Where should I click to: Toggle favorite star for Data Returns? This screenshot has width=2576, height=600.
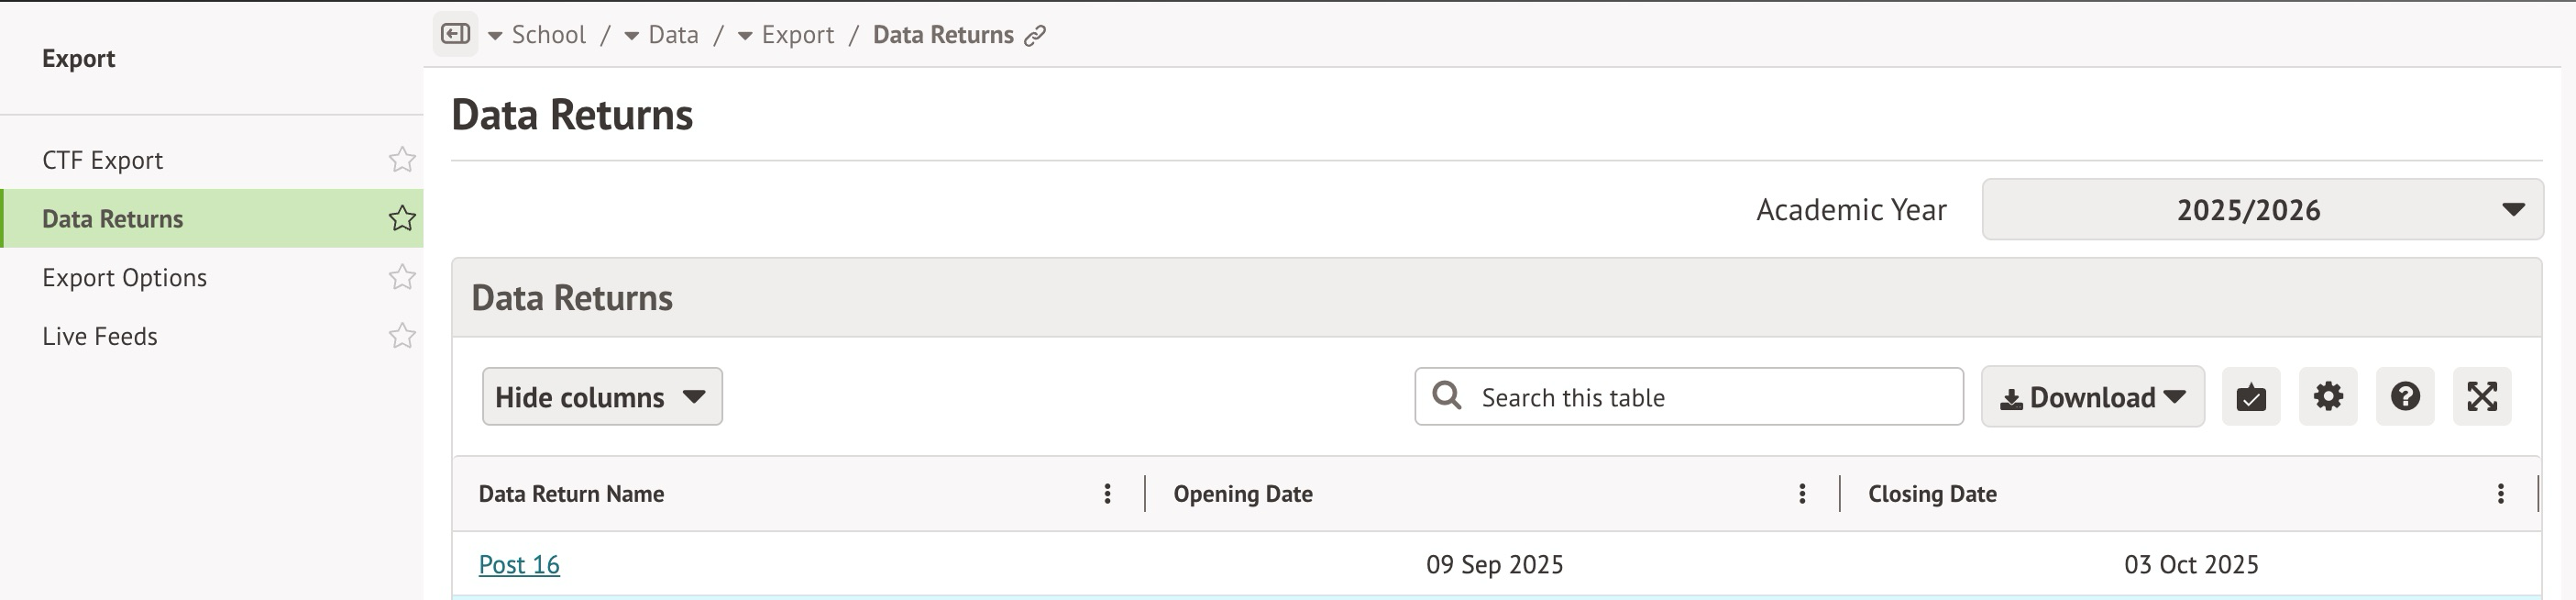tap(402, 219)
